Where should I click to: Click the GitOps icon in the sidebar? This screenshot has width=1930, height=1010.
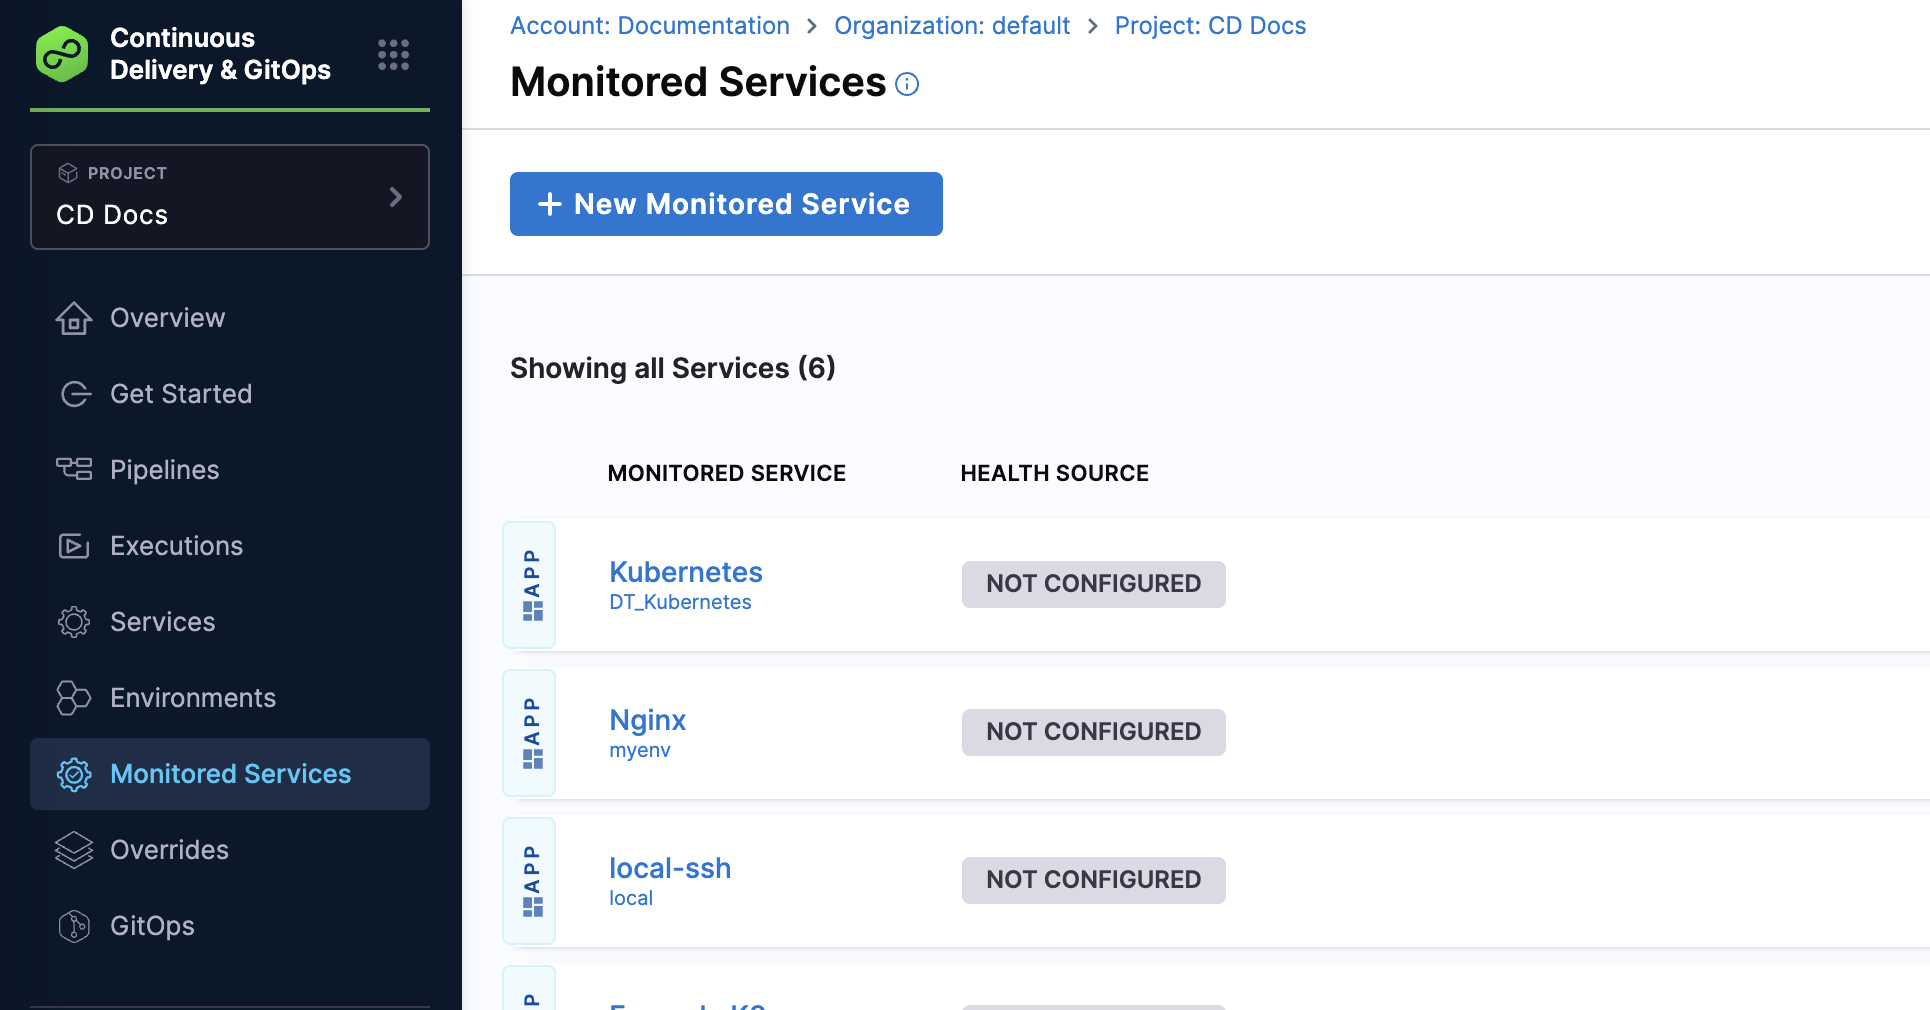coord(74,926)
